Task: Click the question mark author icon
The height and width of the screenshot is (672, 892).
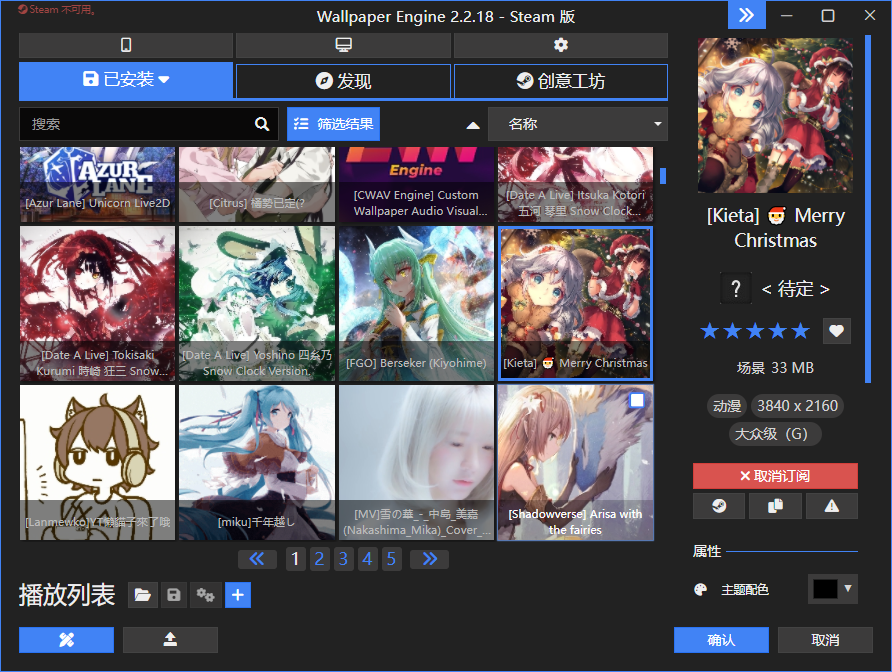Action: [736, 288]
